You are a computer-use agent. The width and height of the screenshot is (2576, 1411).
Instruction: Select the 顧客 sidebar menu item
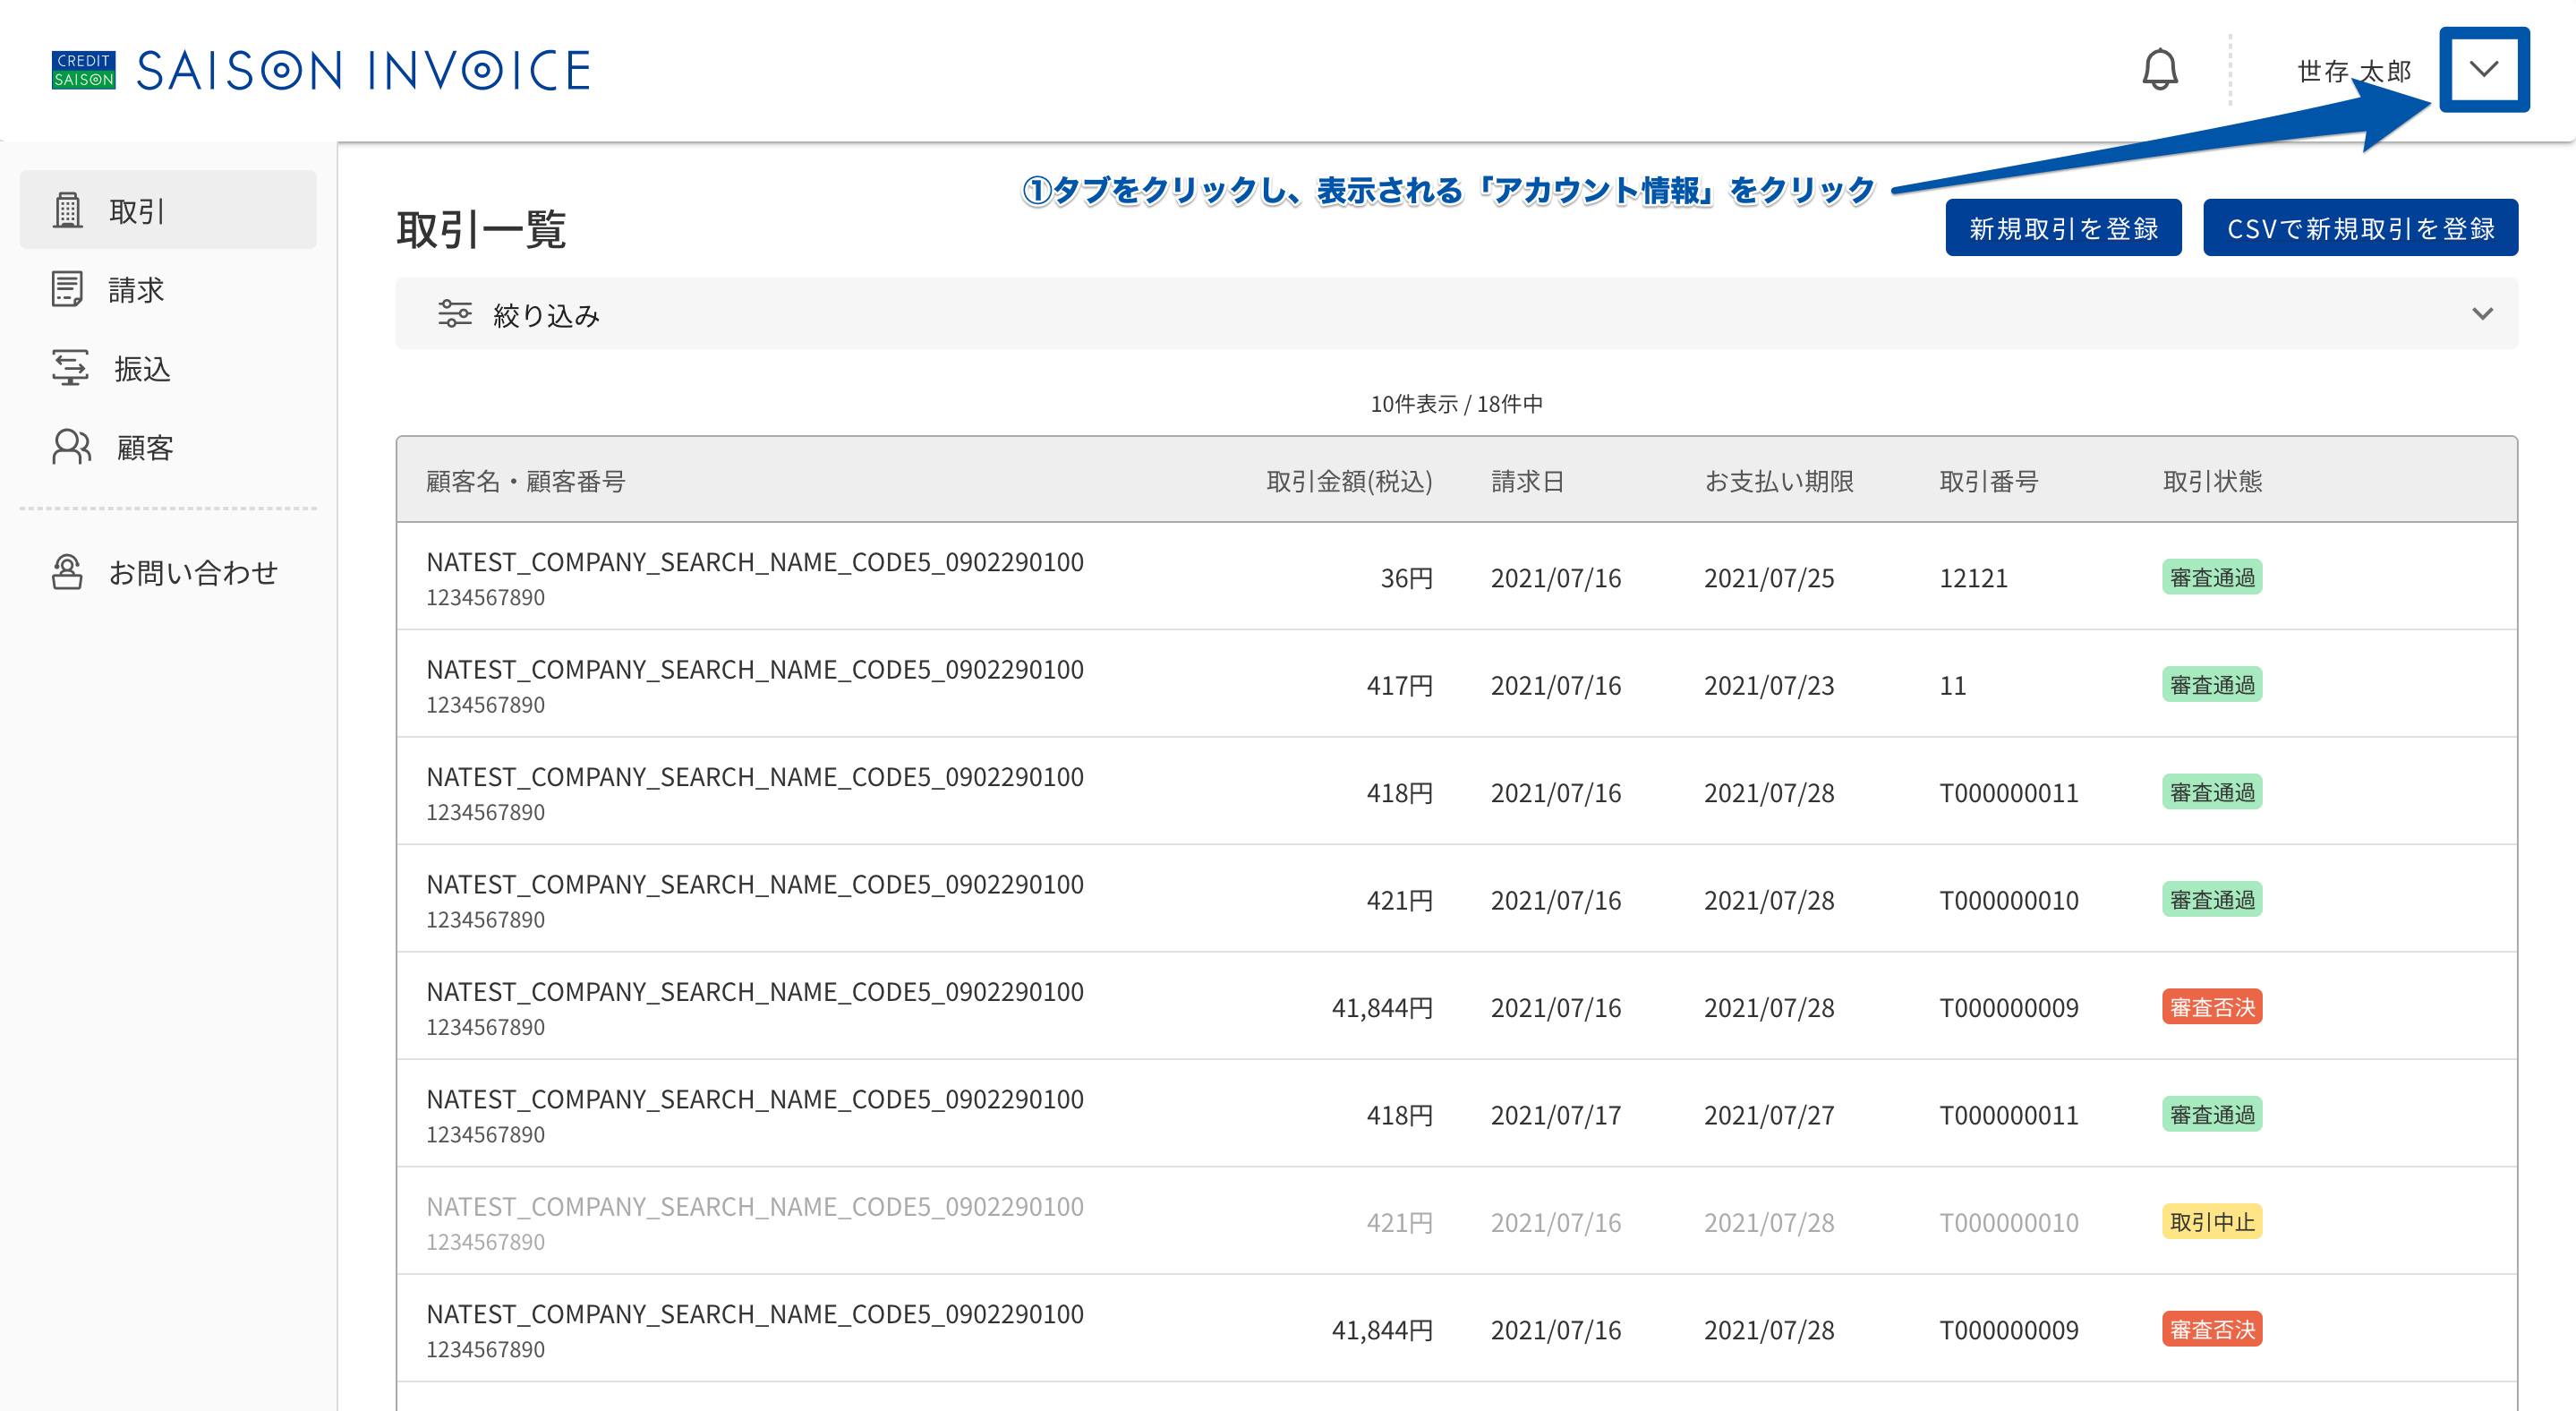click(x=168, y=447)
